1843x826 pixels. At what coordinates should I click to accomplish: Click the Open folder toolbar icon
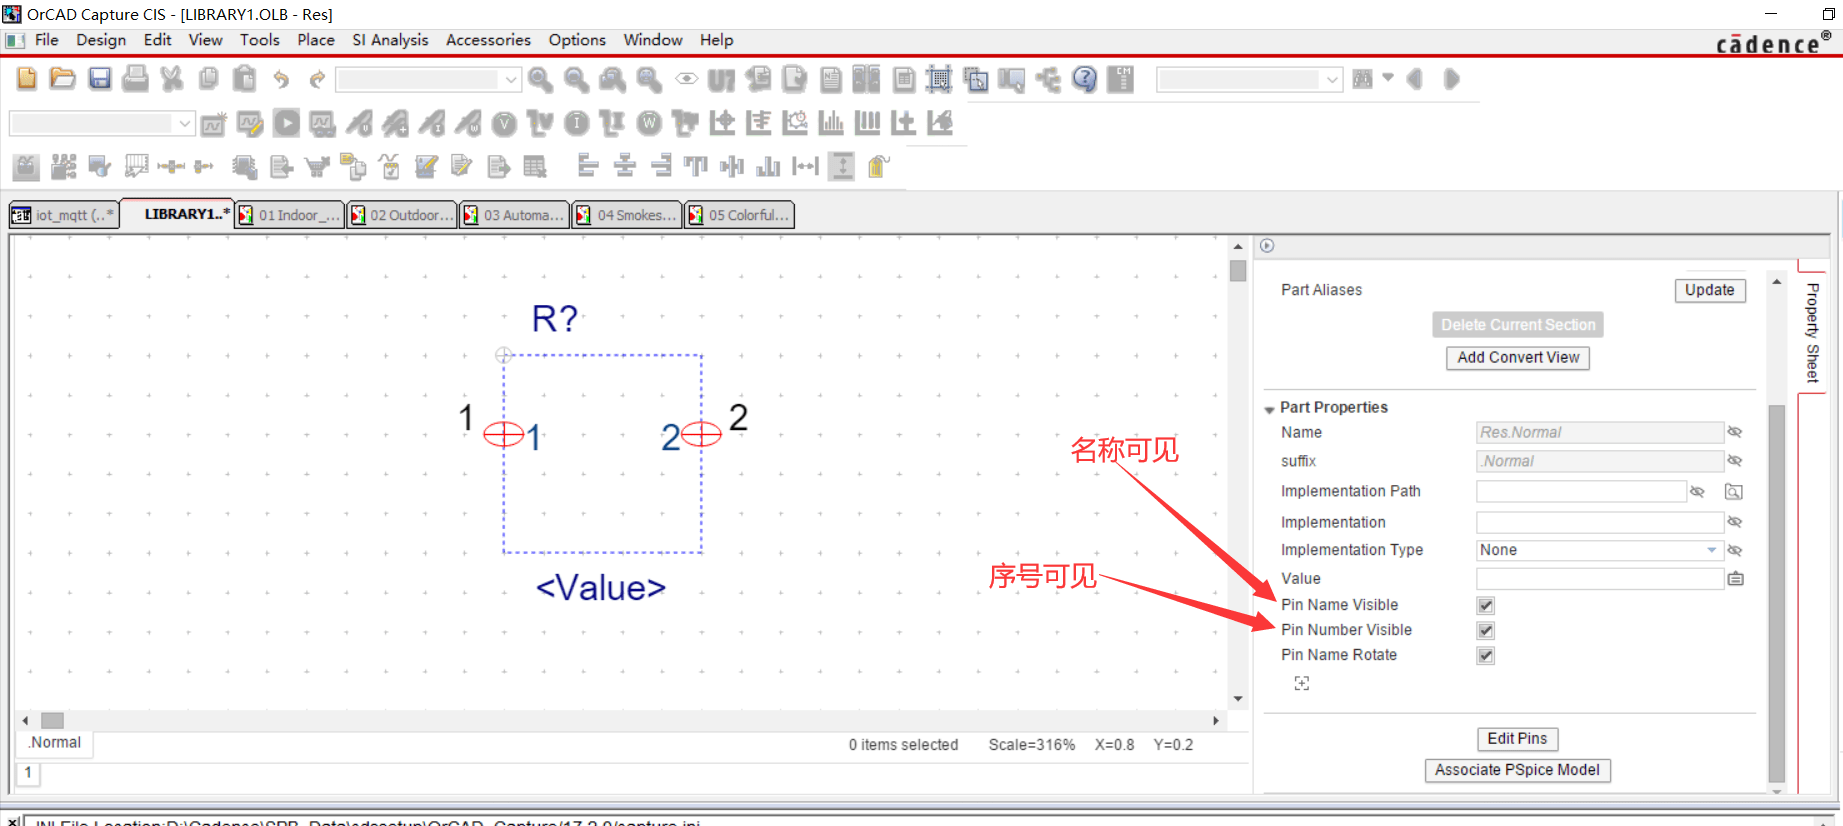pyautogui.click(x=63, y=79)
